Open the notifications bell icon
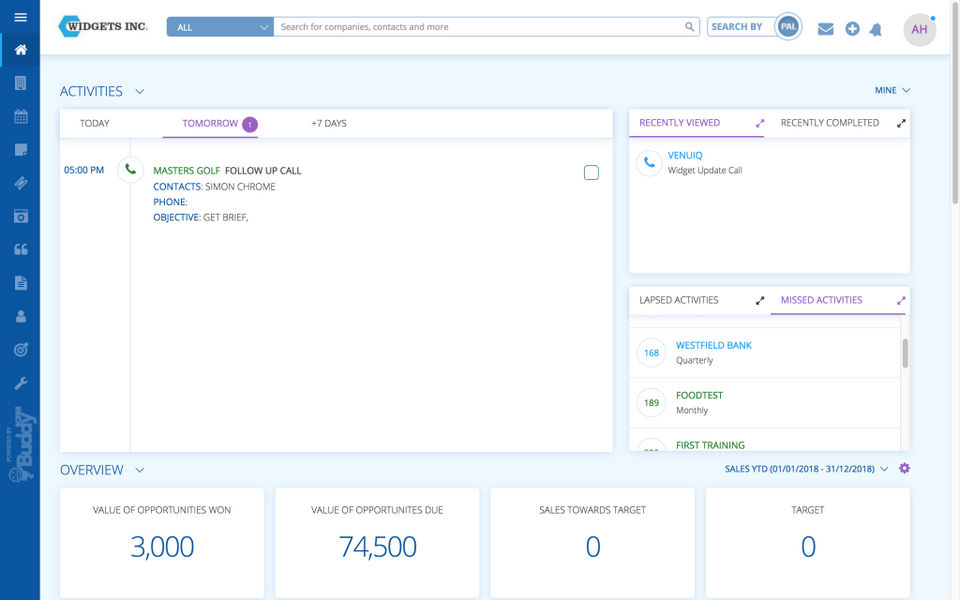Screen dimensions: 960x600 pos(876,29)
